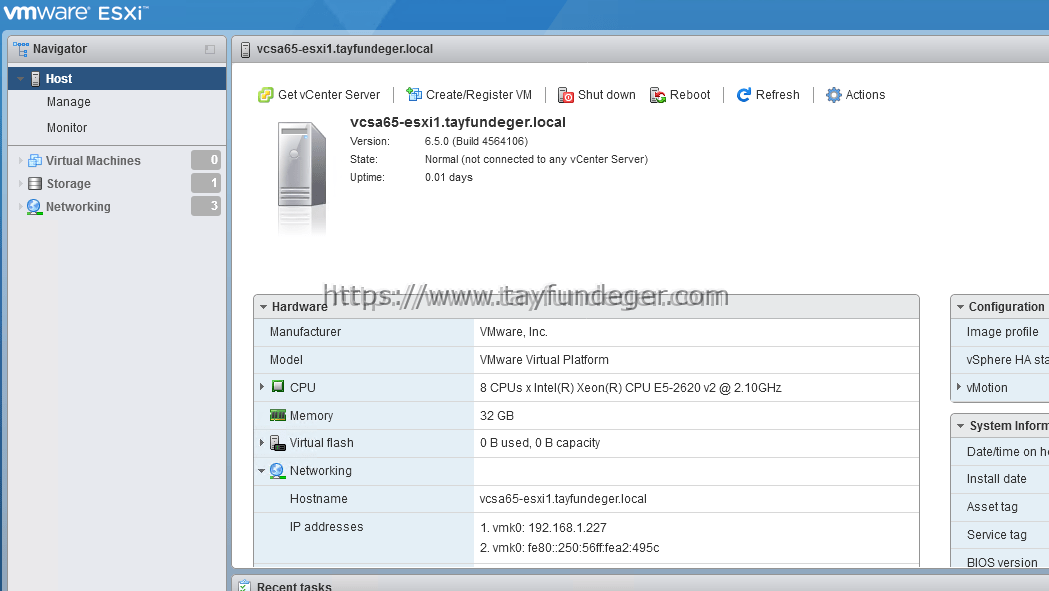1049x591 pixels.
Task: Click the Create/Register VM icon
Action: [414, 95]
